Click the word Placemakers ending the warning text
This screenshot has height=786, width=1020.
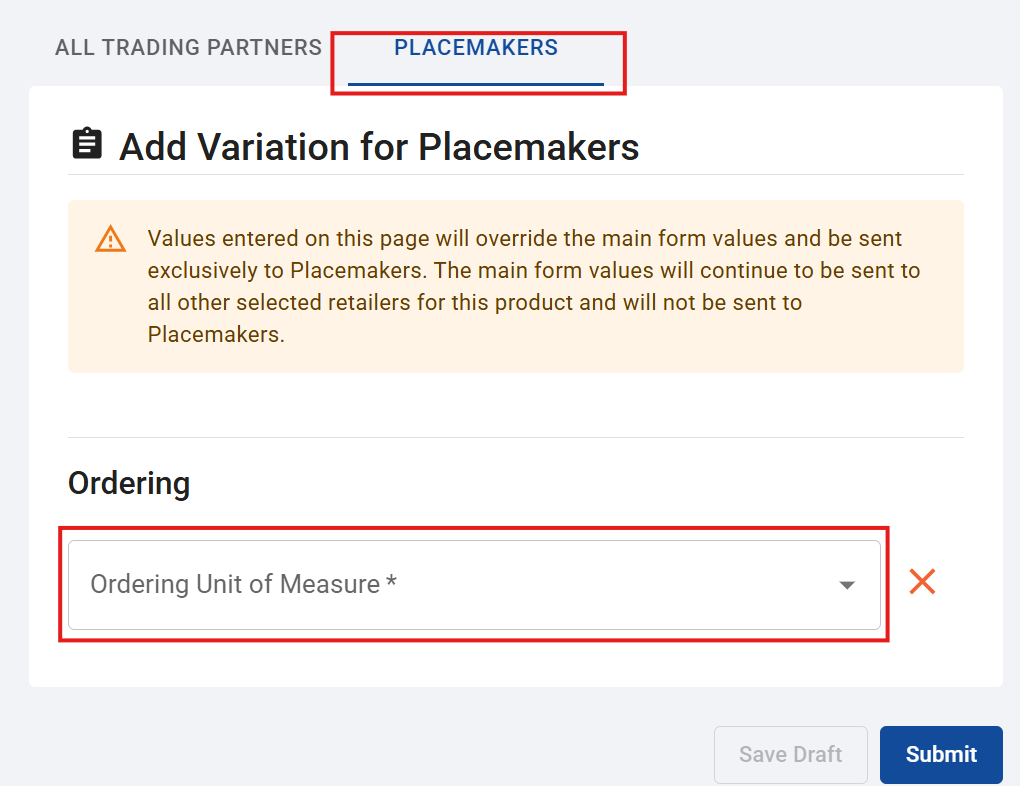(x=214, y=334)
